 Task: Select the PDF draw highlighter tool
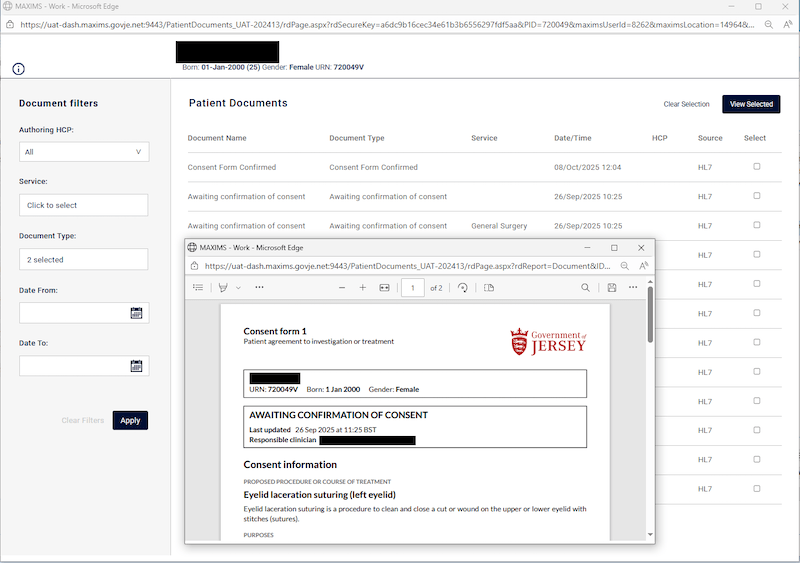pos(223,287)
